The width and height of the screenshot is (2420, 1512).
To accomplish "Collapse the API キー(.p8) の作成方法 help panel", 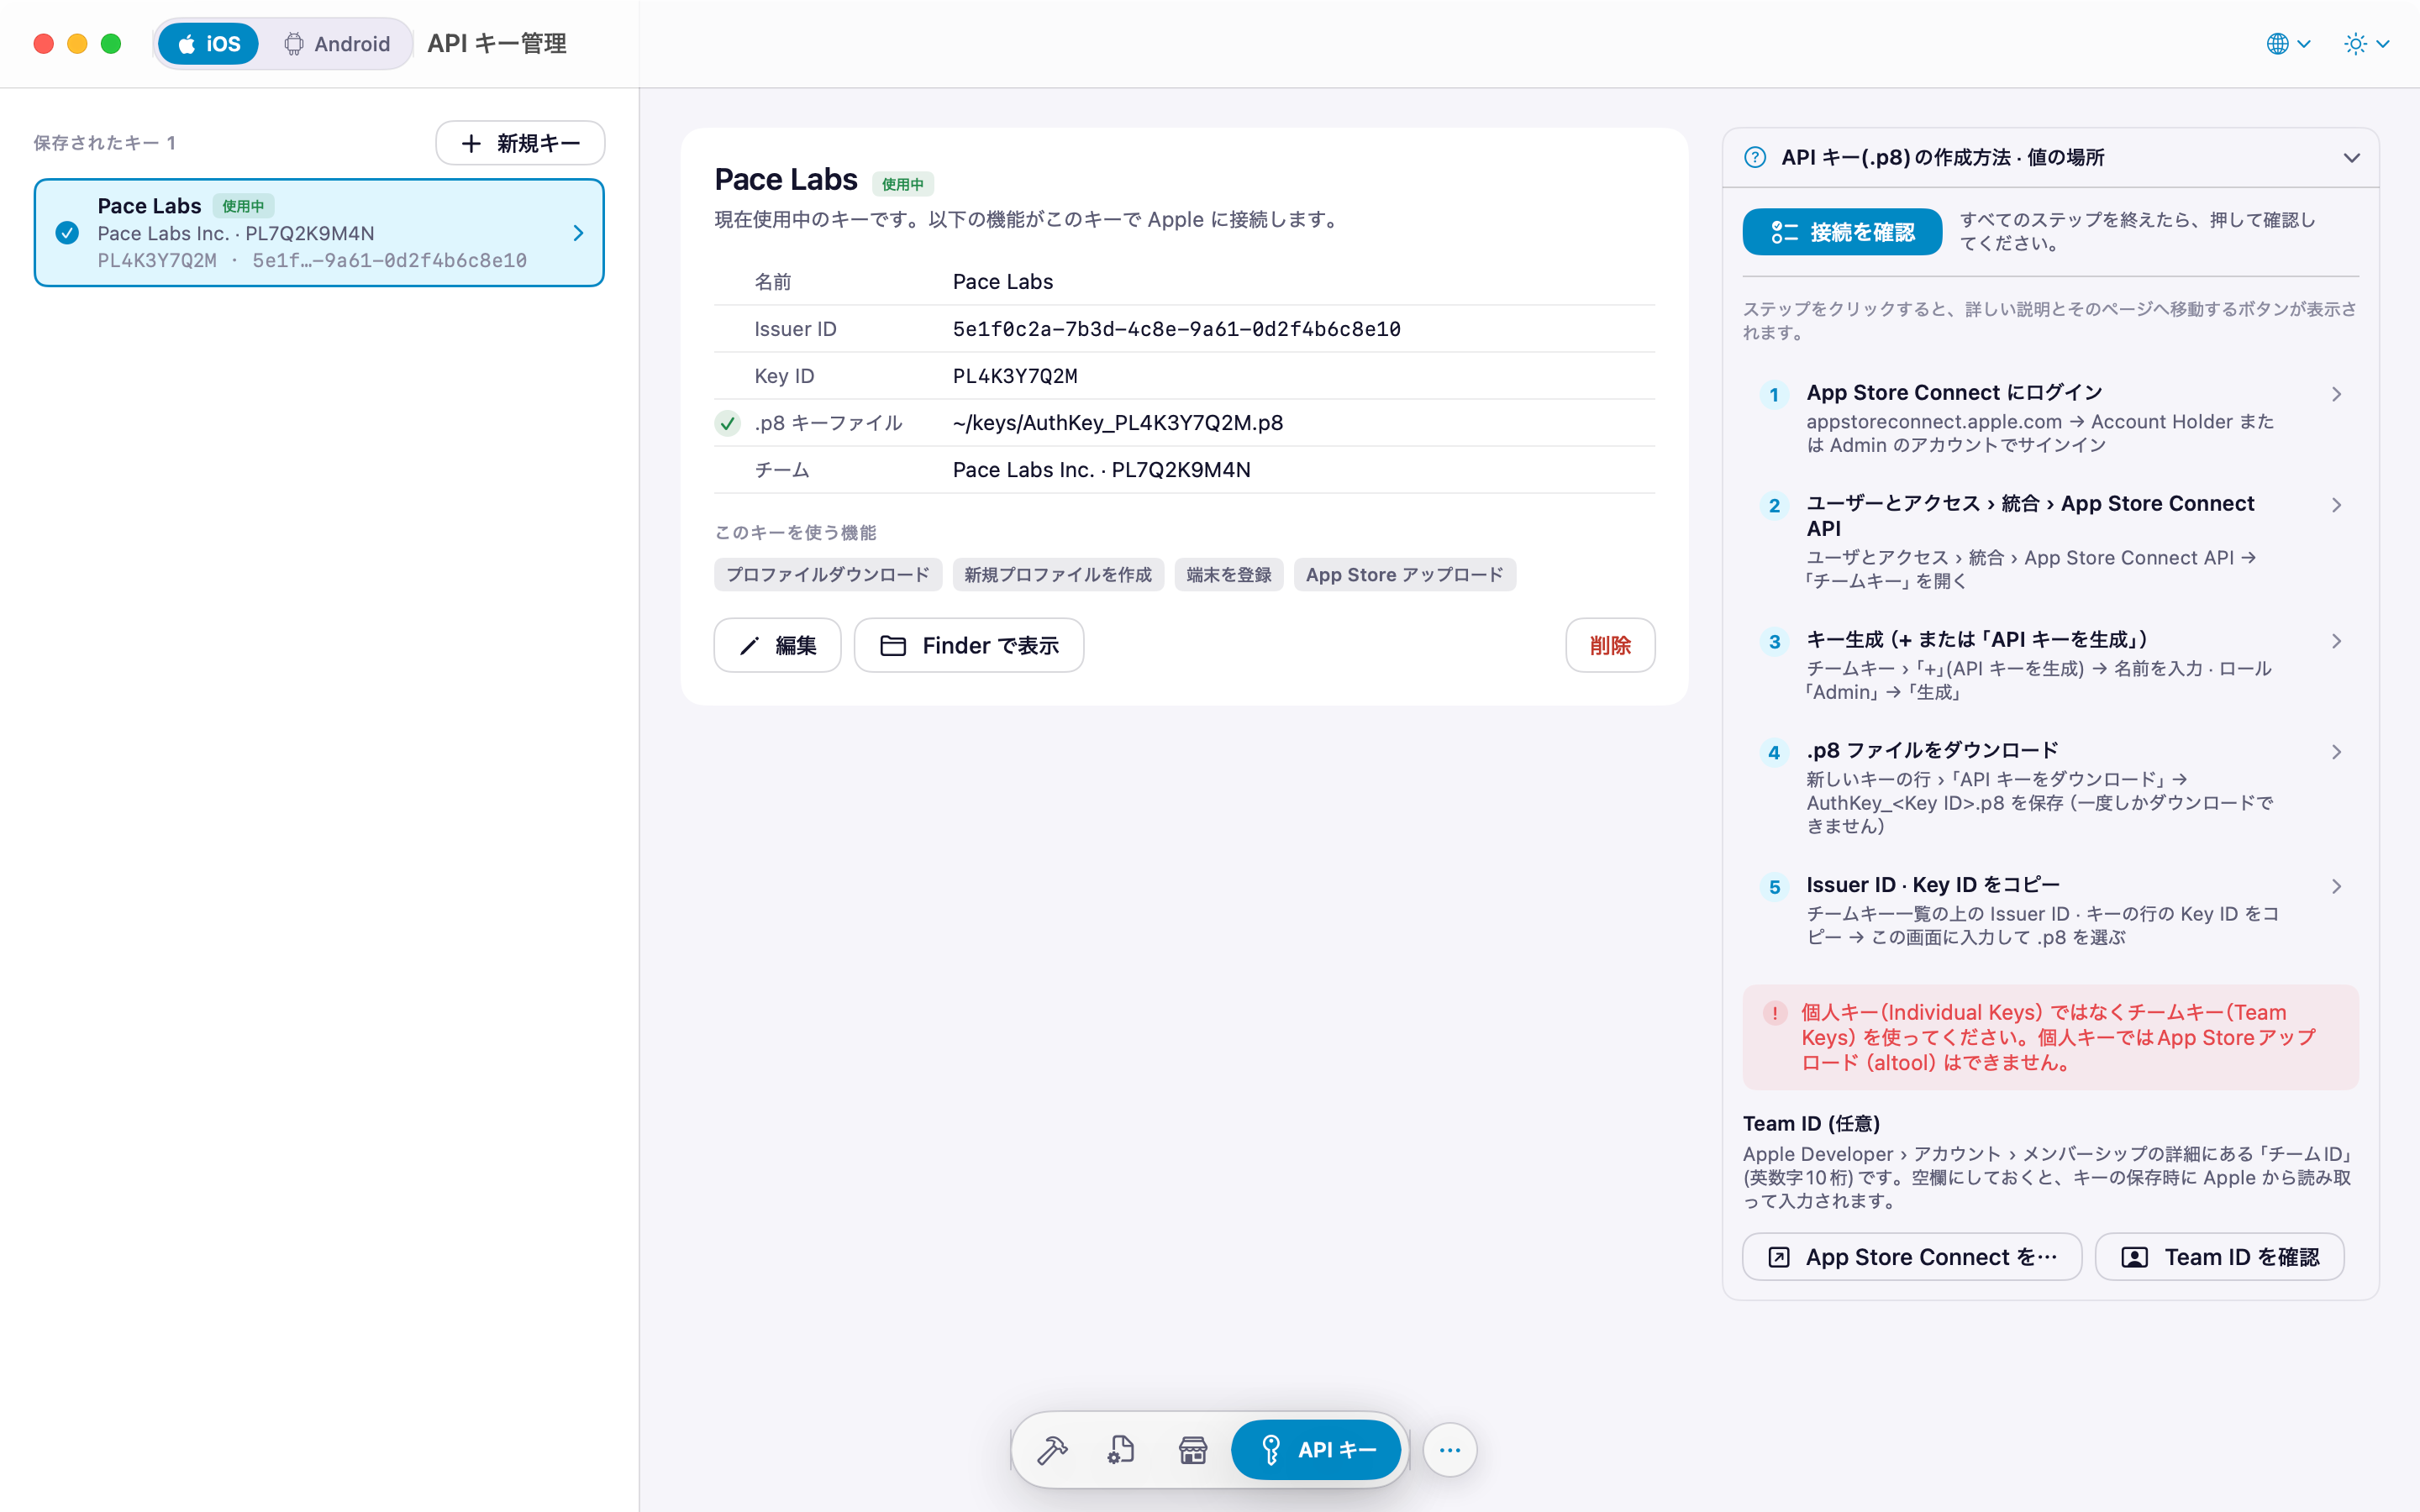I will click(x=2351, y=158).
